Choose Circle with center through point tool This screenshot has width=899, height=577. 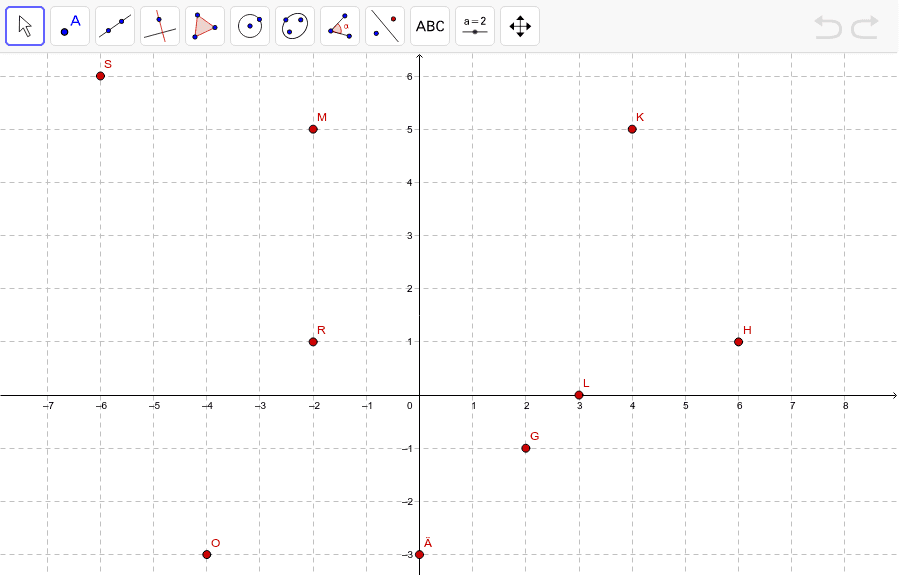tap(250, 26)
